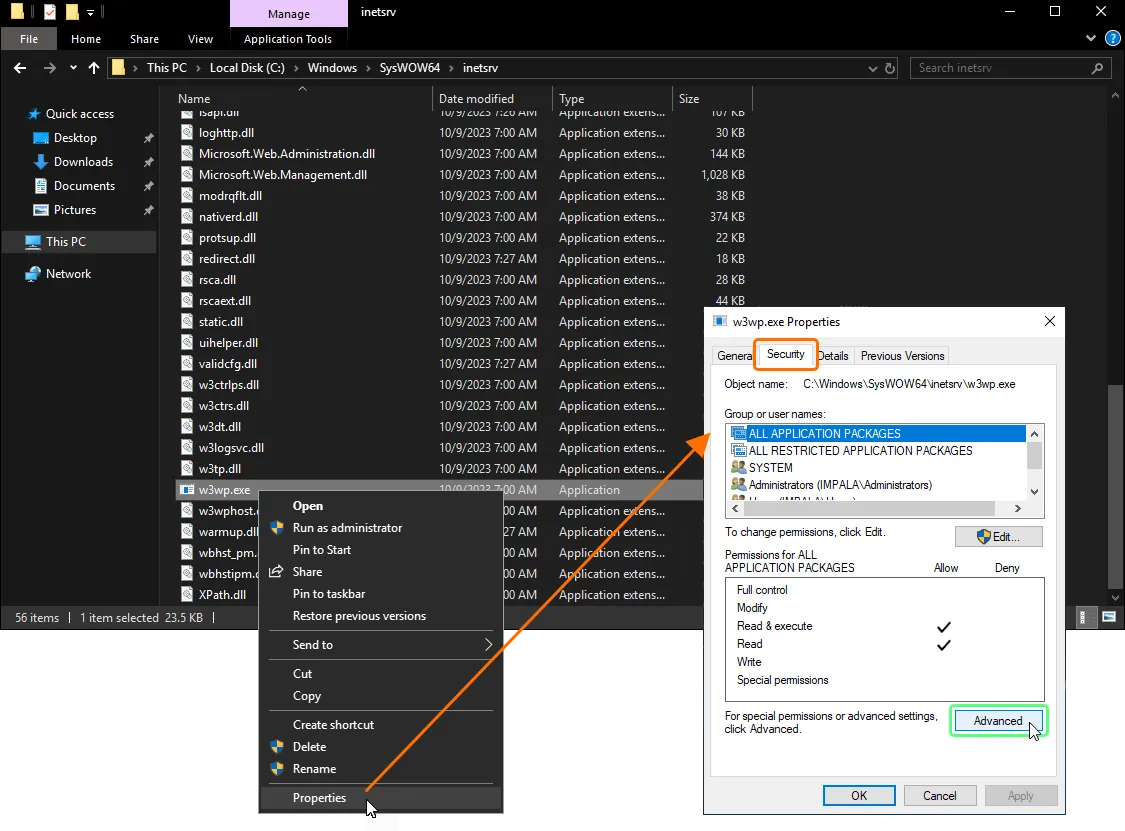Screen dimensions: 1125x831
Task: Click the SYSTEM user group icon
Action: tap(738, 468)
